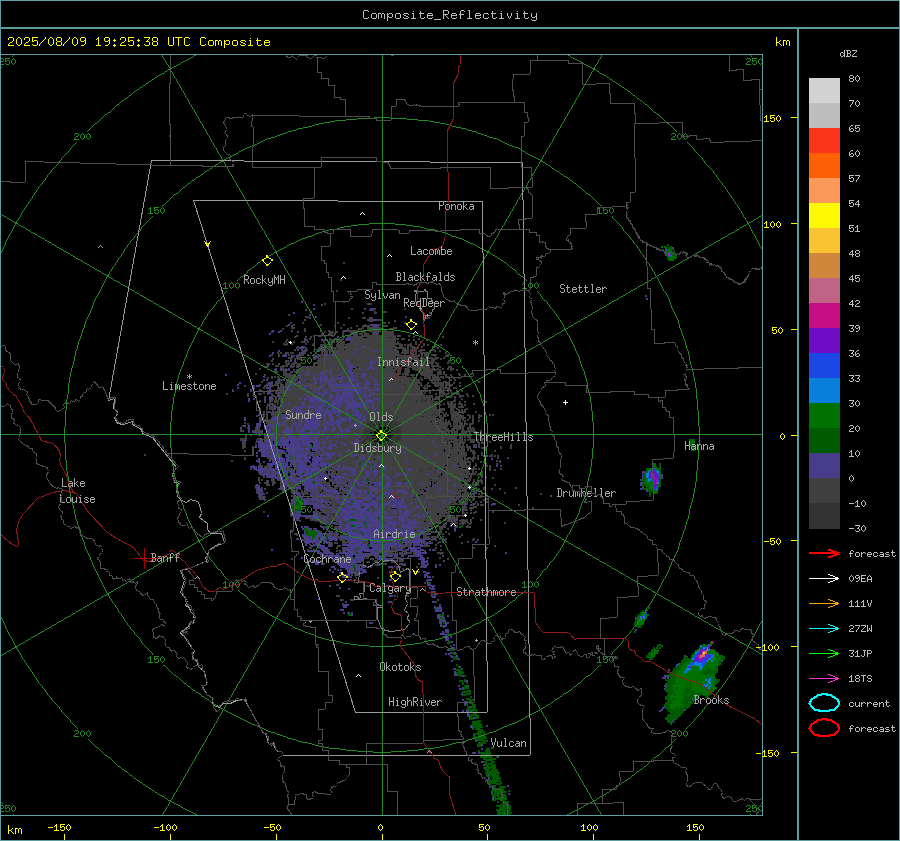This screenshot has width=900, height=841.
Task: Click the Okotoks town label
Action: tap(400, 666)
